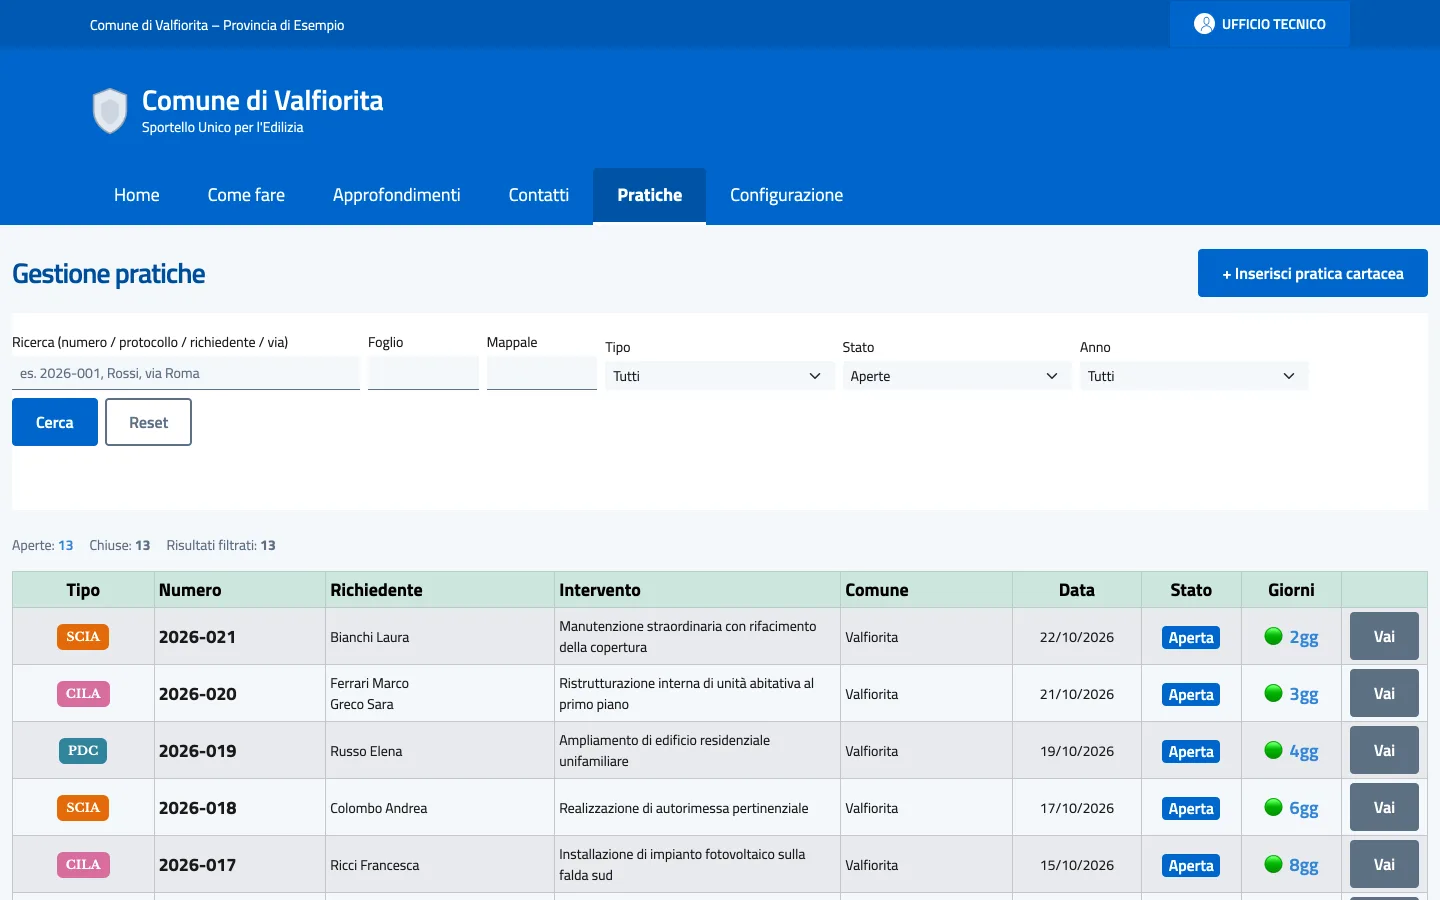
Task: Click into the Foglio input field
Action: (423, 373)
